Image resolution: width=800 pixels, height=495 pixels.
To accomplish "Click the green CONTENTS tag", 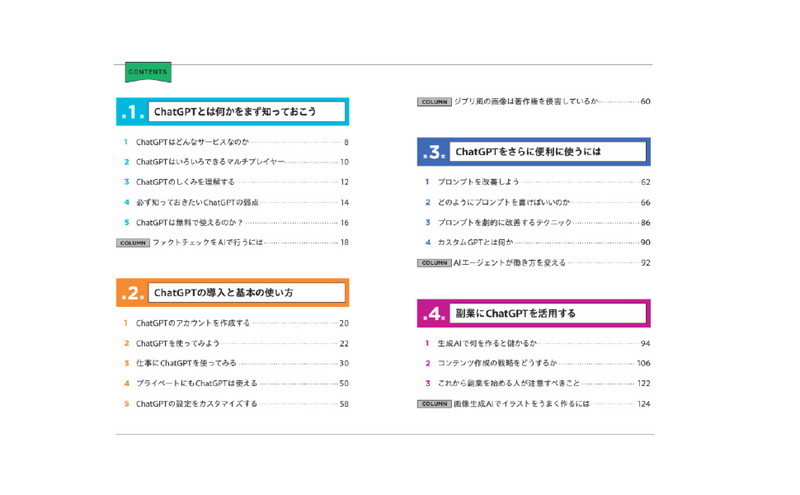I will [148, 72].
